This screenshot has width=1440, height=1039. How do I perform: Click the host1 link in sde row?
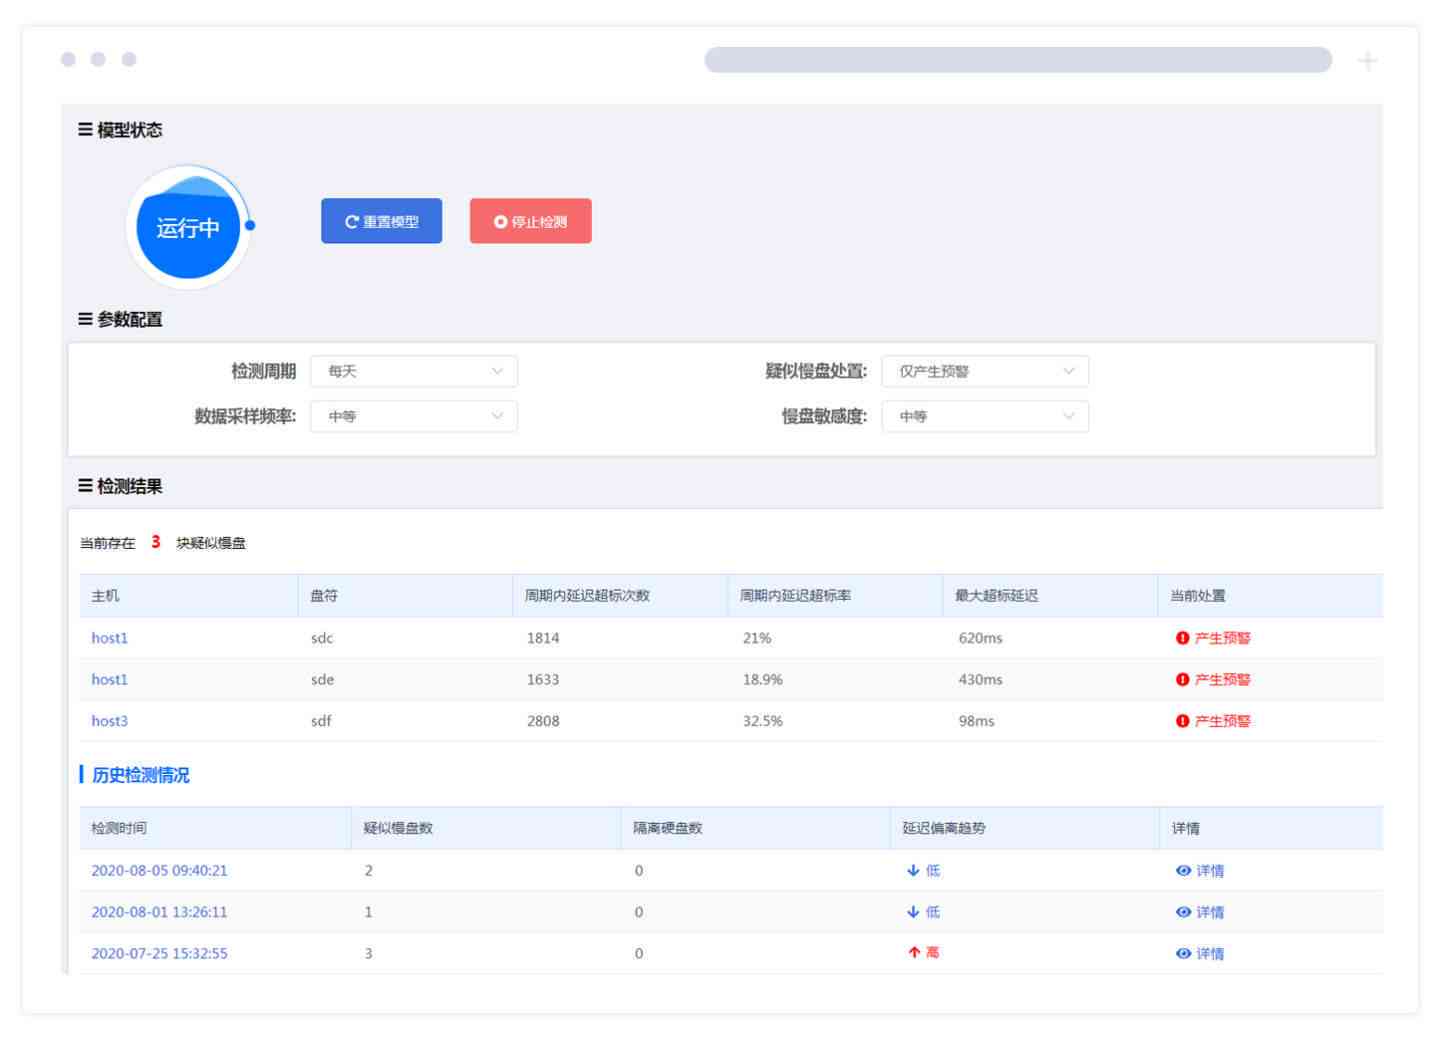click(109, 679)
